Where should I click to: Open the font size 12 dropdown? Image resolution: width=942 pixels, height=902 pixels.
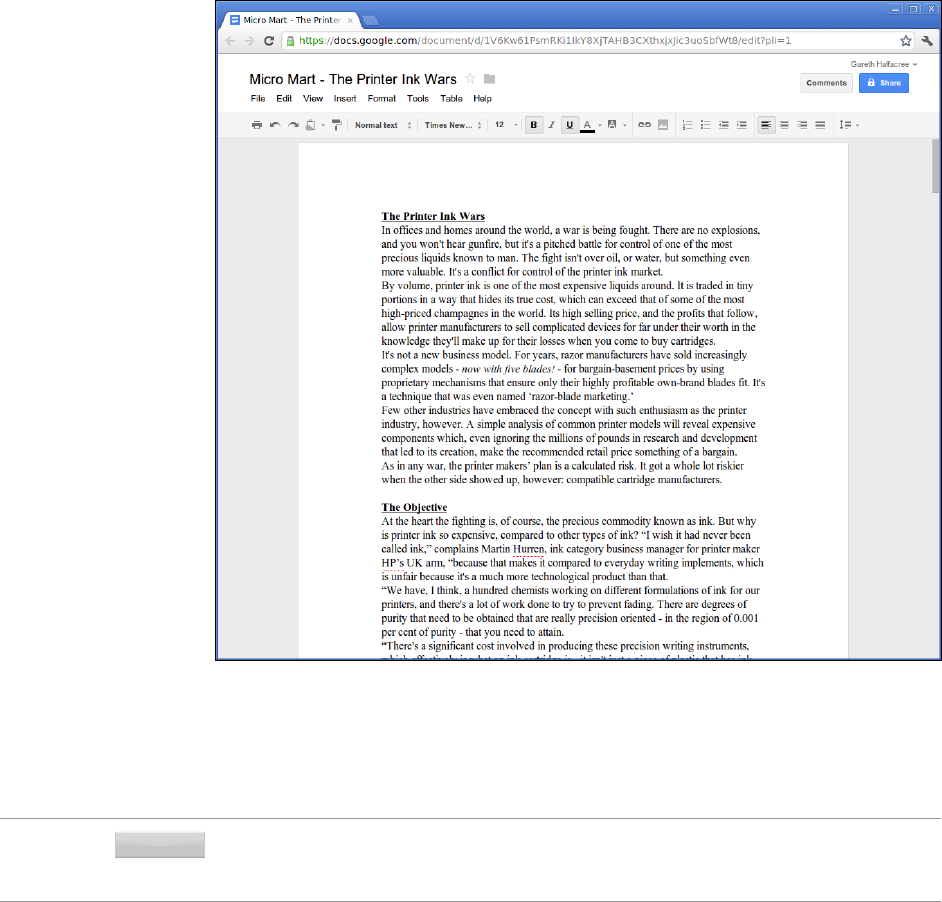click(506, 125)
